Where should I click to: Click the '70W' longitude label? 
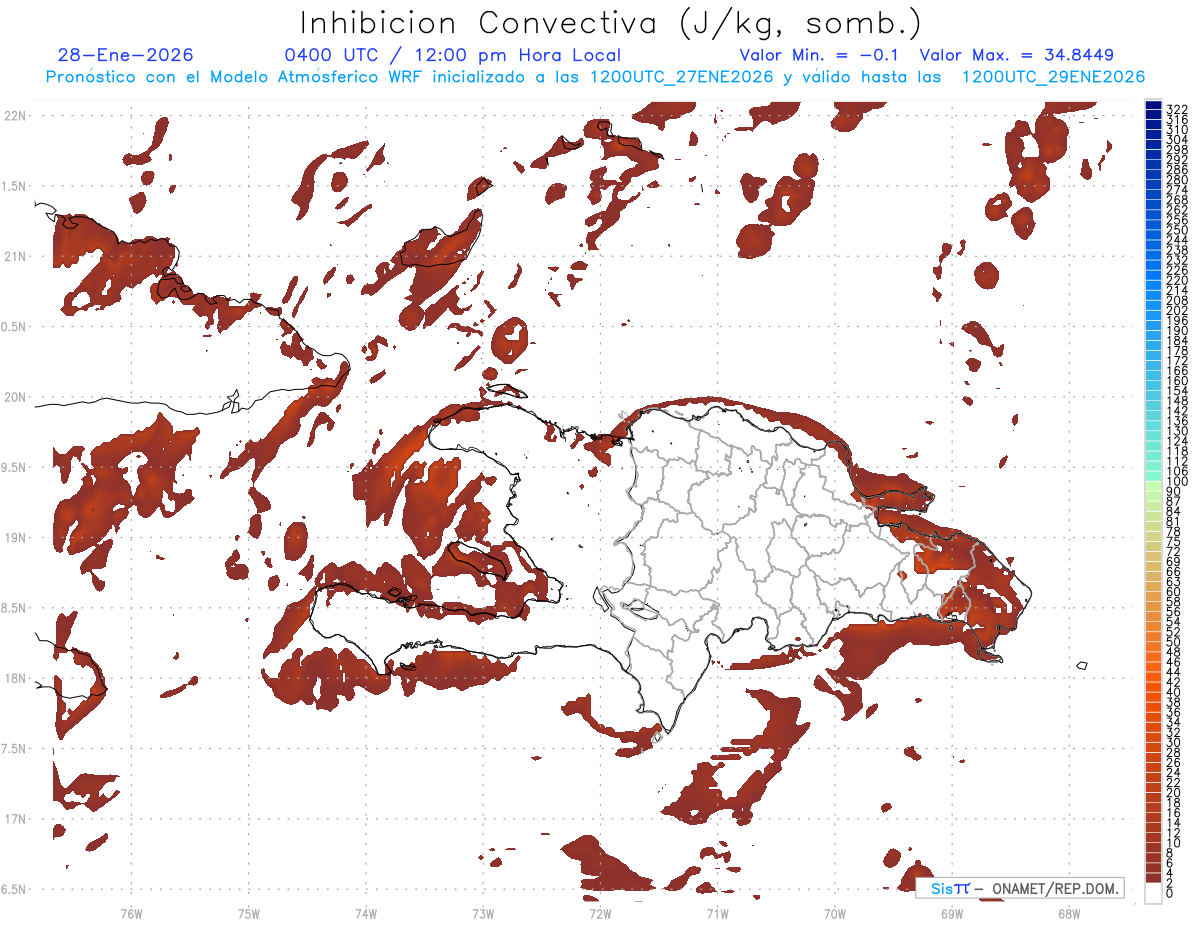pyautogui.click(x=834, y=913)
